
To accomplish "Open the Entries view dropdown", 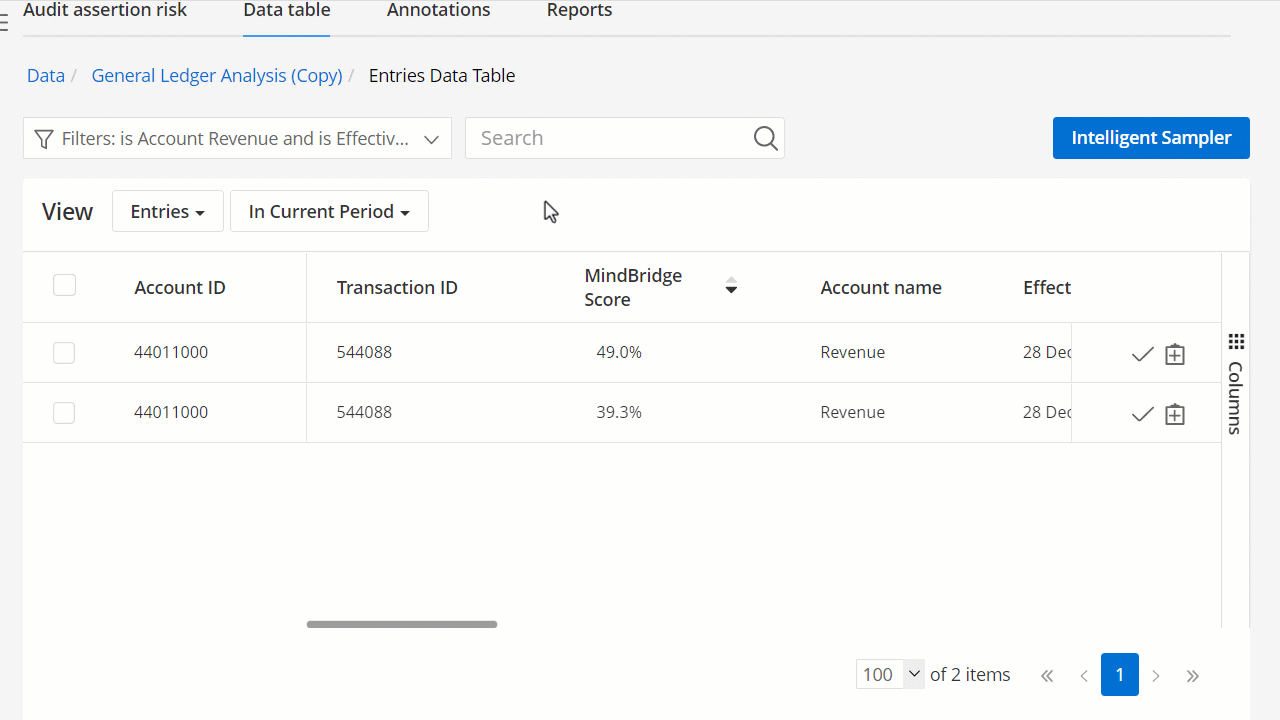I will 168,211.
